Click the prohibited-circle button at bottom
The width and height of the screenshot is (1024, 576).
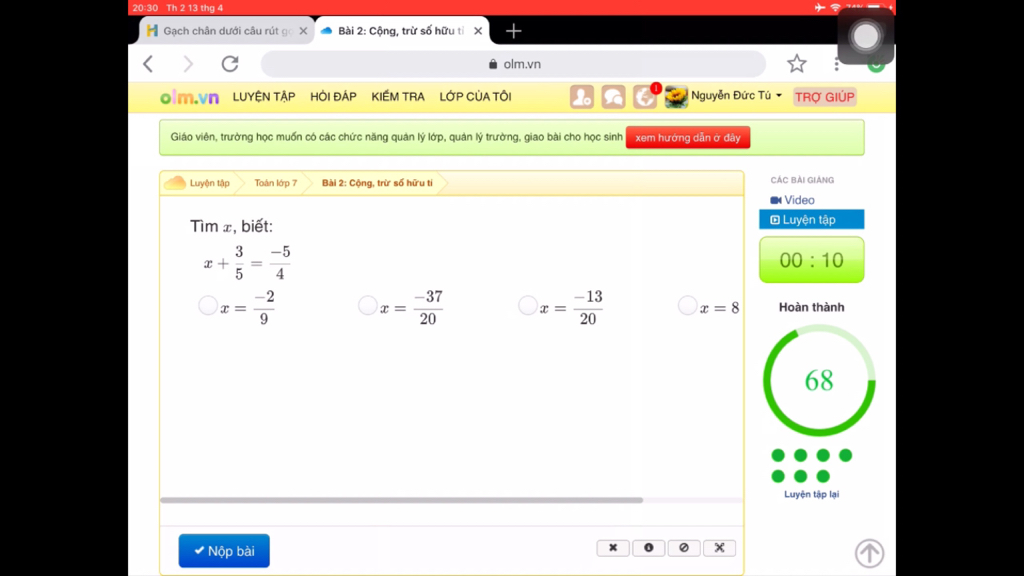[684, 548]
